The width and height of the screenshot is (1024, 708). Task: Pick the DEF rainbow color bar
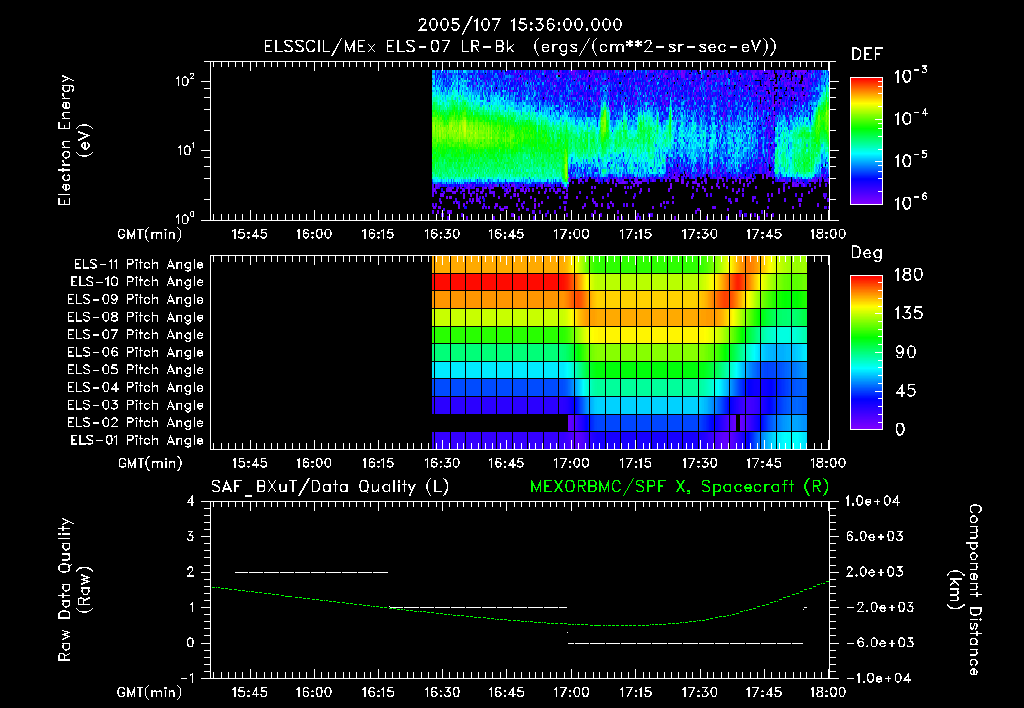click(867, 141)
